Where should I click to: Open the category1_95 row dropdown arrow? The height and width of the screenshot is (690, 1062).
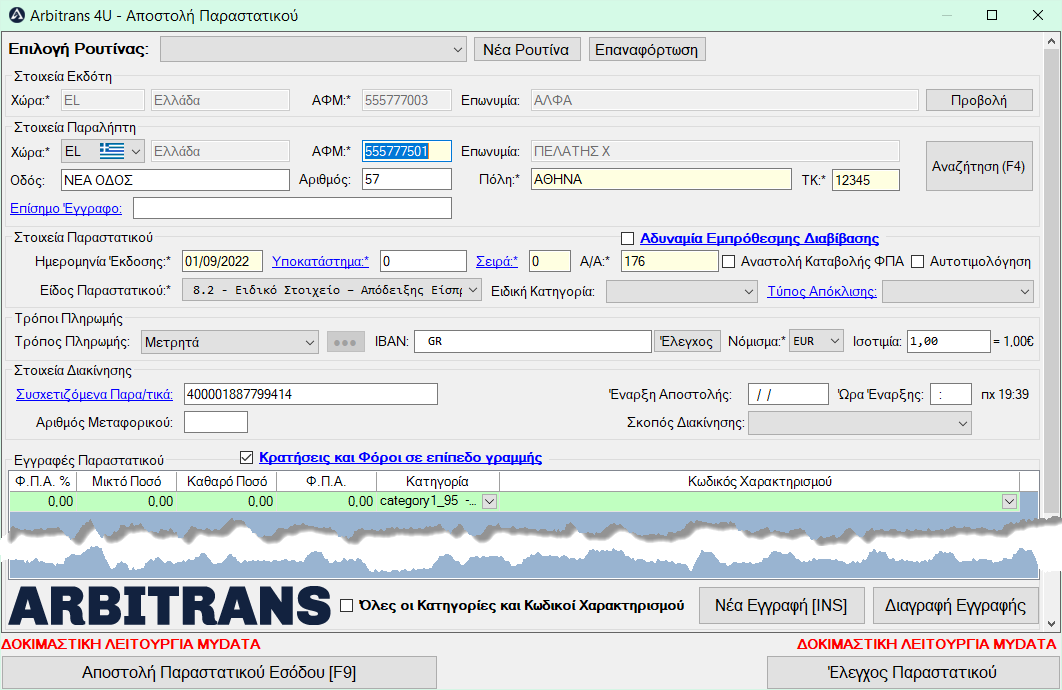click(490, 502)
